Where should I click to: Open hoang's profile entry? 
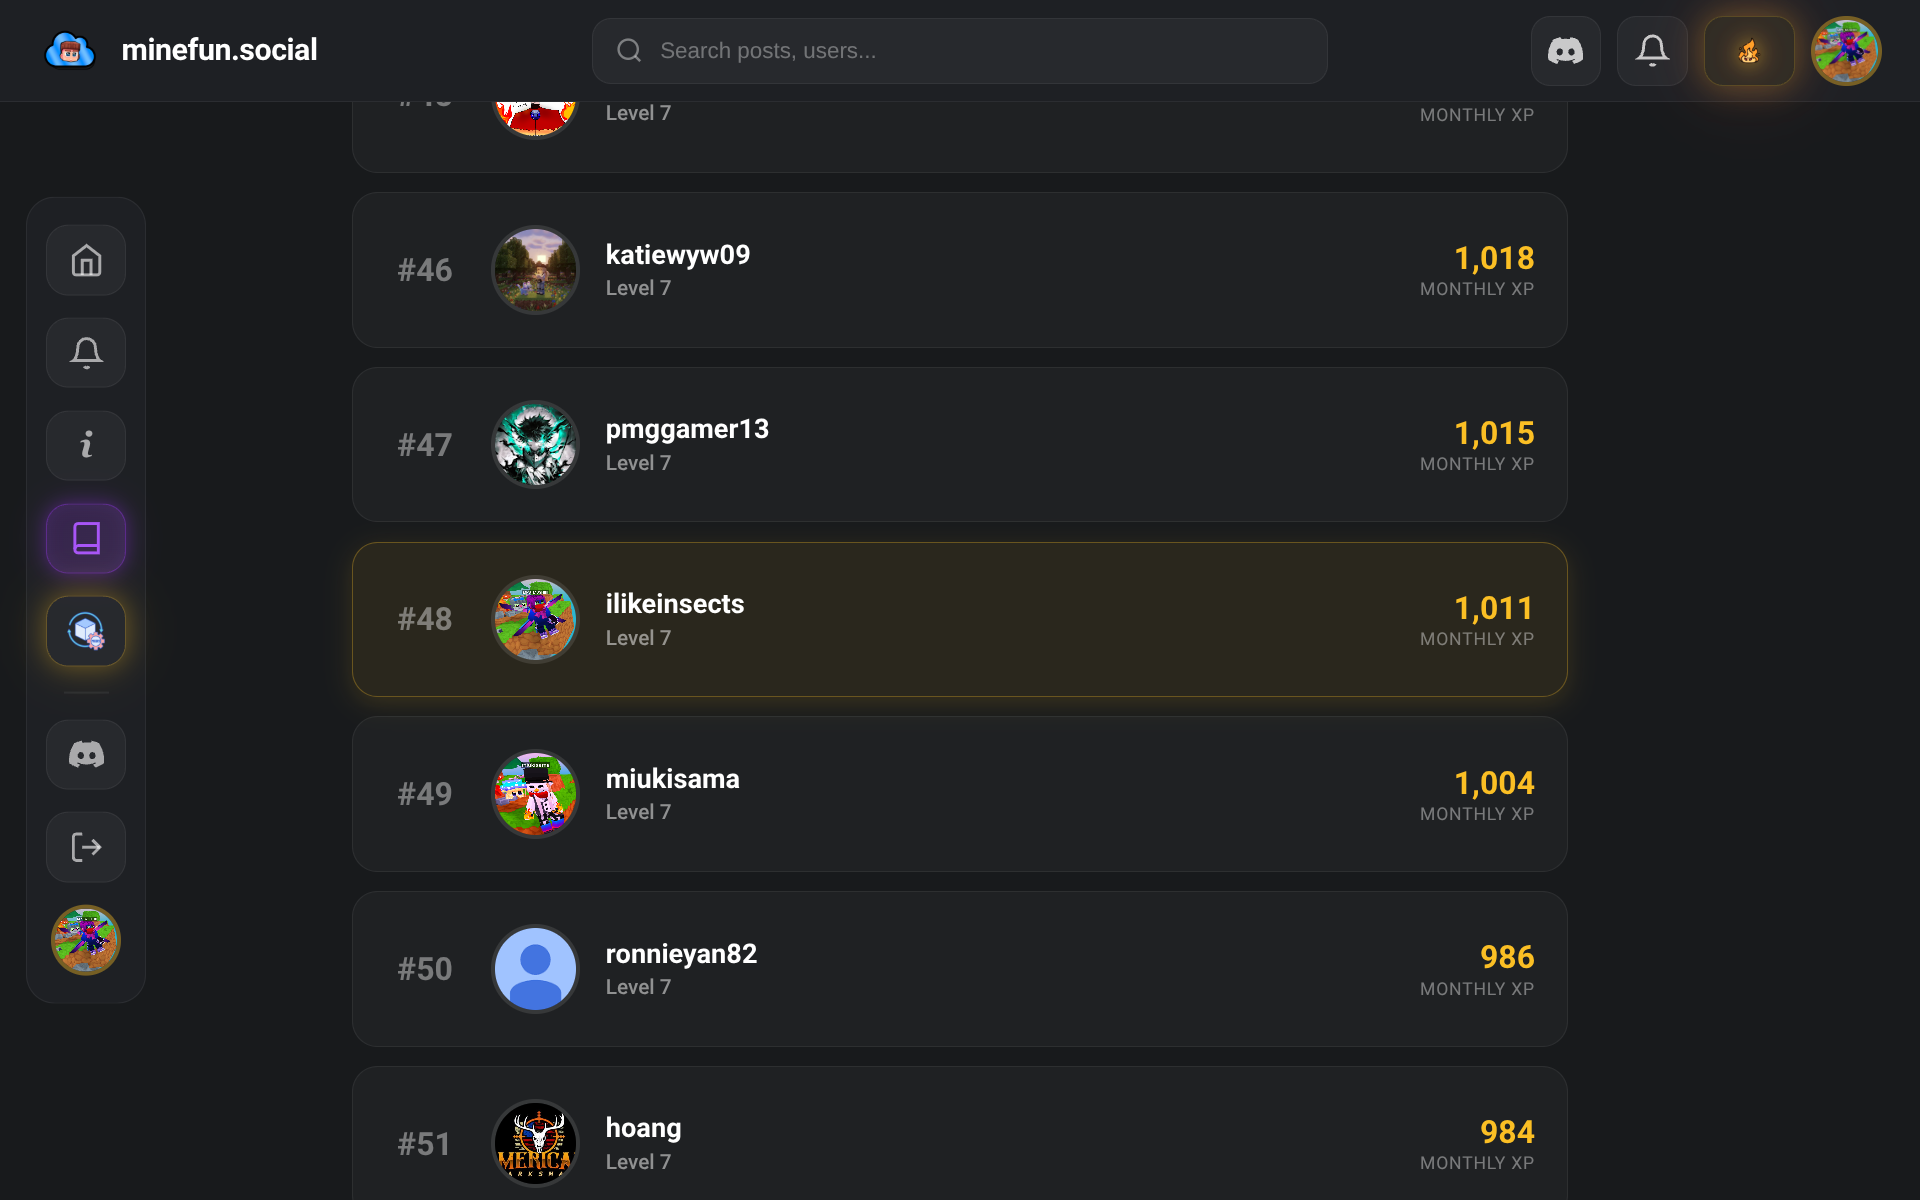pyautogui.click(x=643, y=1128)
